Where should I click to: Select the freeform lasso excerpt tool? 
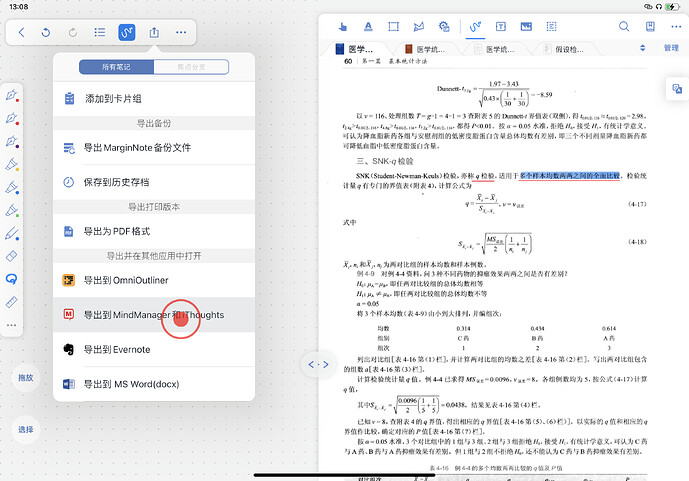419,27
